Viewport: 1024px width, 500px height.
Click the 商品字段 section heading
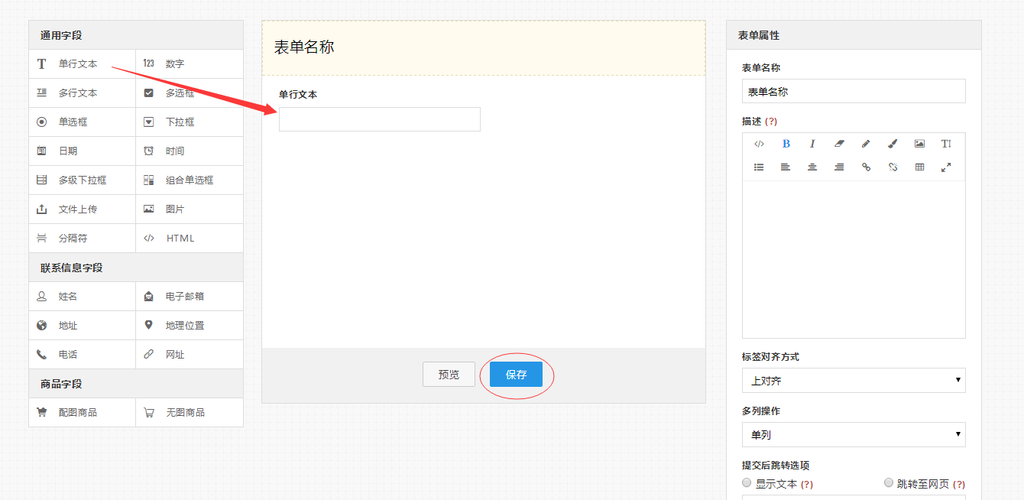(x=61, y=384)
